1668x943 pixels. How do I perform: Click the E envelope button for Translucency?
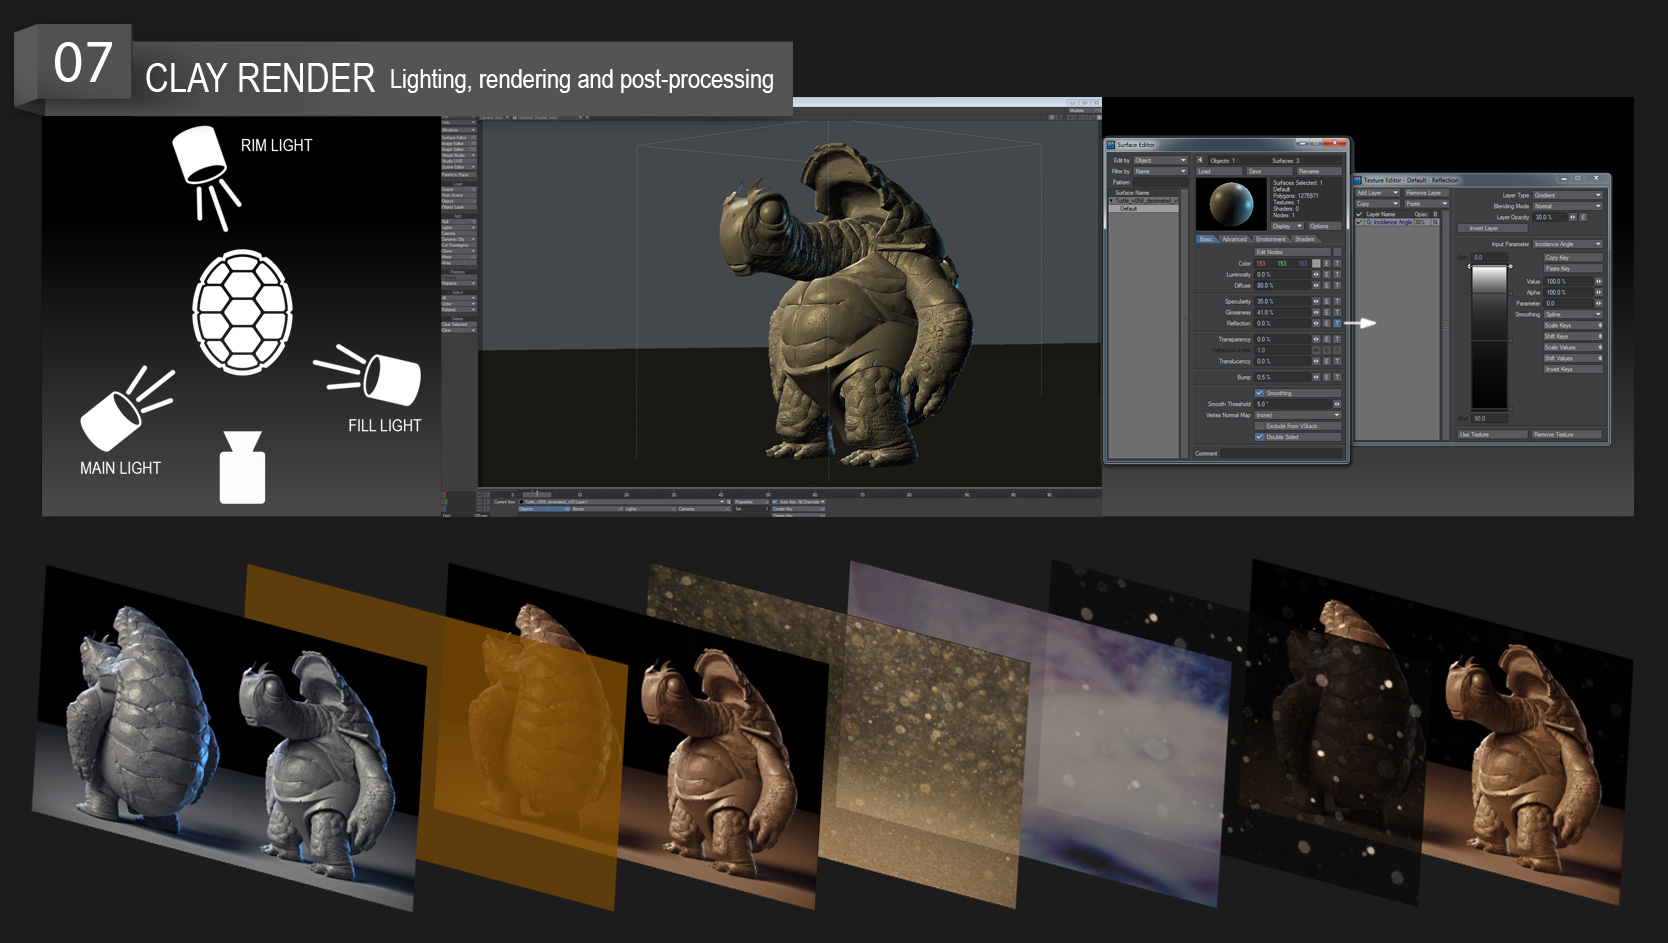pyautogui.click(x=1327, y=361)
